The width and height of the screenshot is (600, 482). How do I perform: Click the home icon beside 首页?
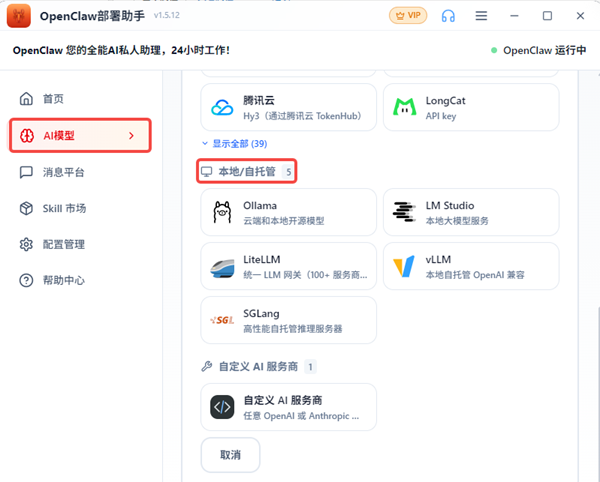coord(26,99)
